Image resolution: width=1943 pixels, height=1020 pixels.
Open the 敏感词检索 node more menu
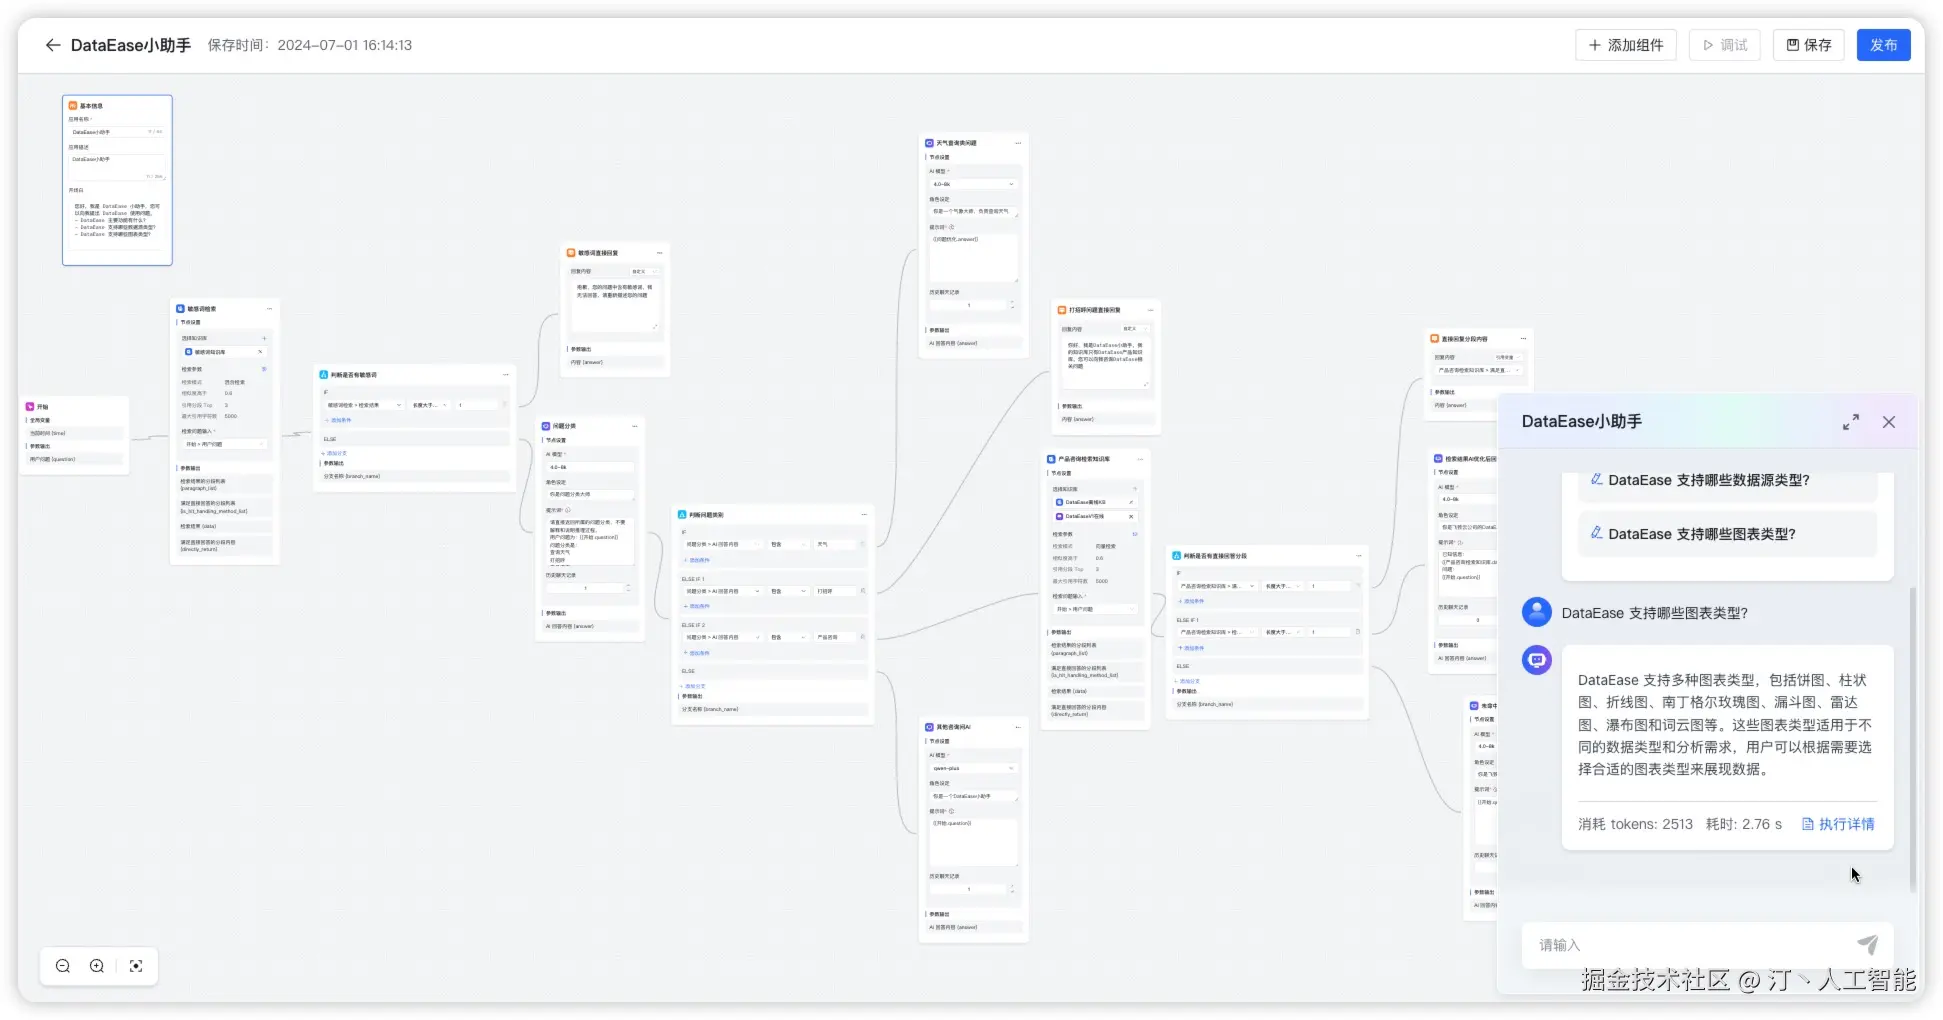pyautogui.click(x=269, y=309)
